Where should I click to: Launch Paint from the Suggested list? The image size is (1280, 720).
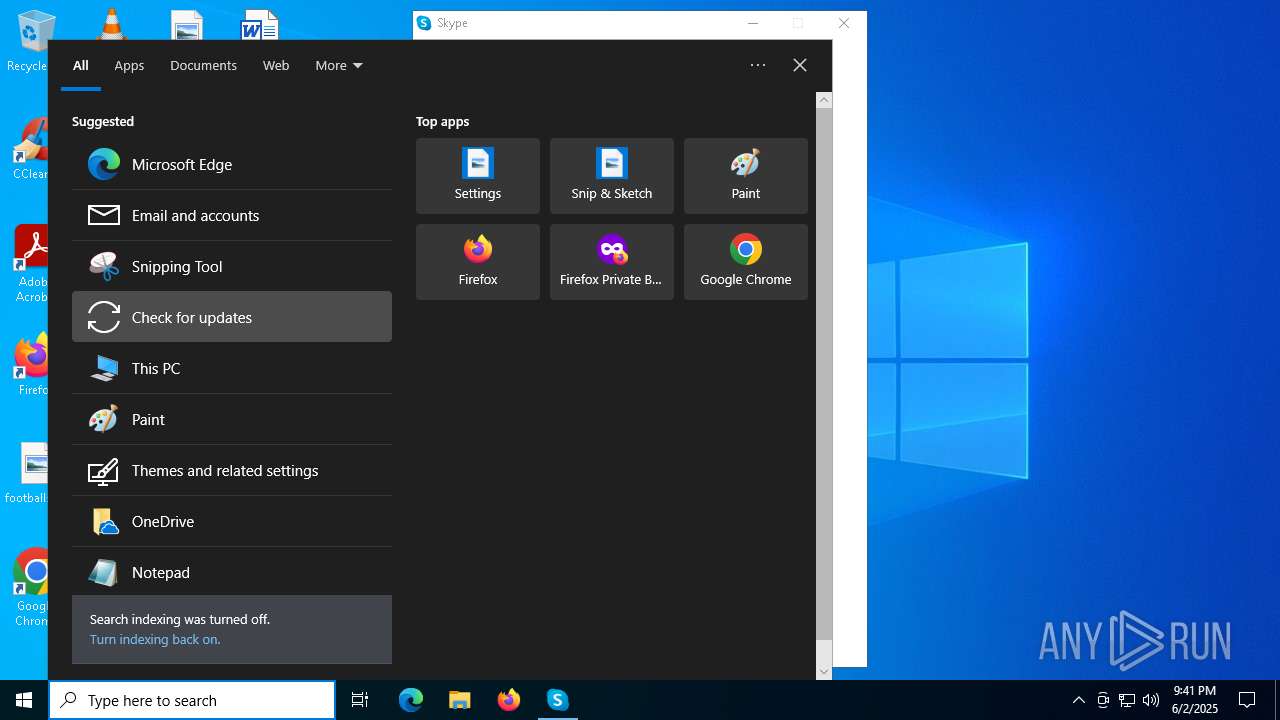point(232,419)
